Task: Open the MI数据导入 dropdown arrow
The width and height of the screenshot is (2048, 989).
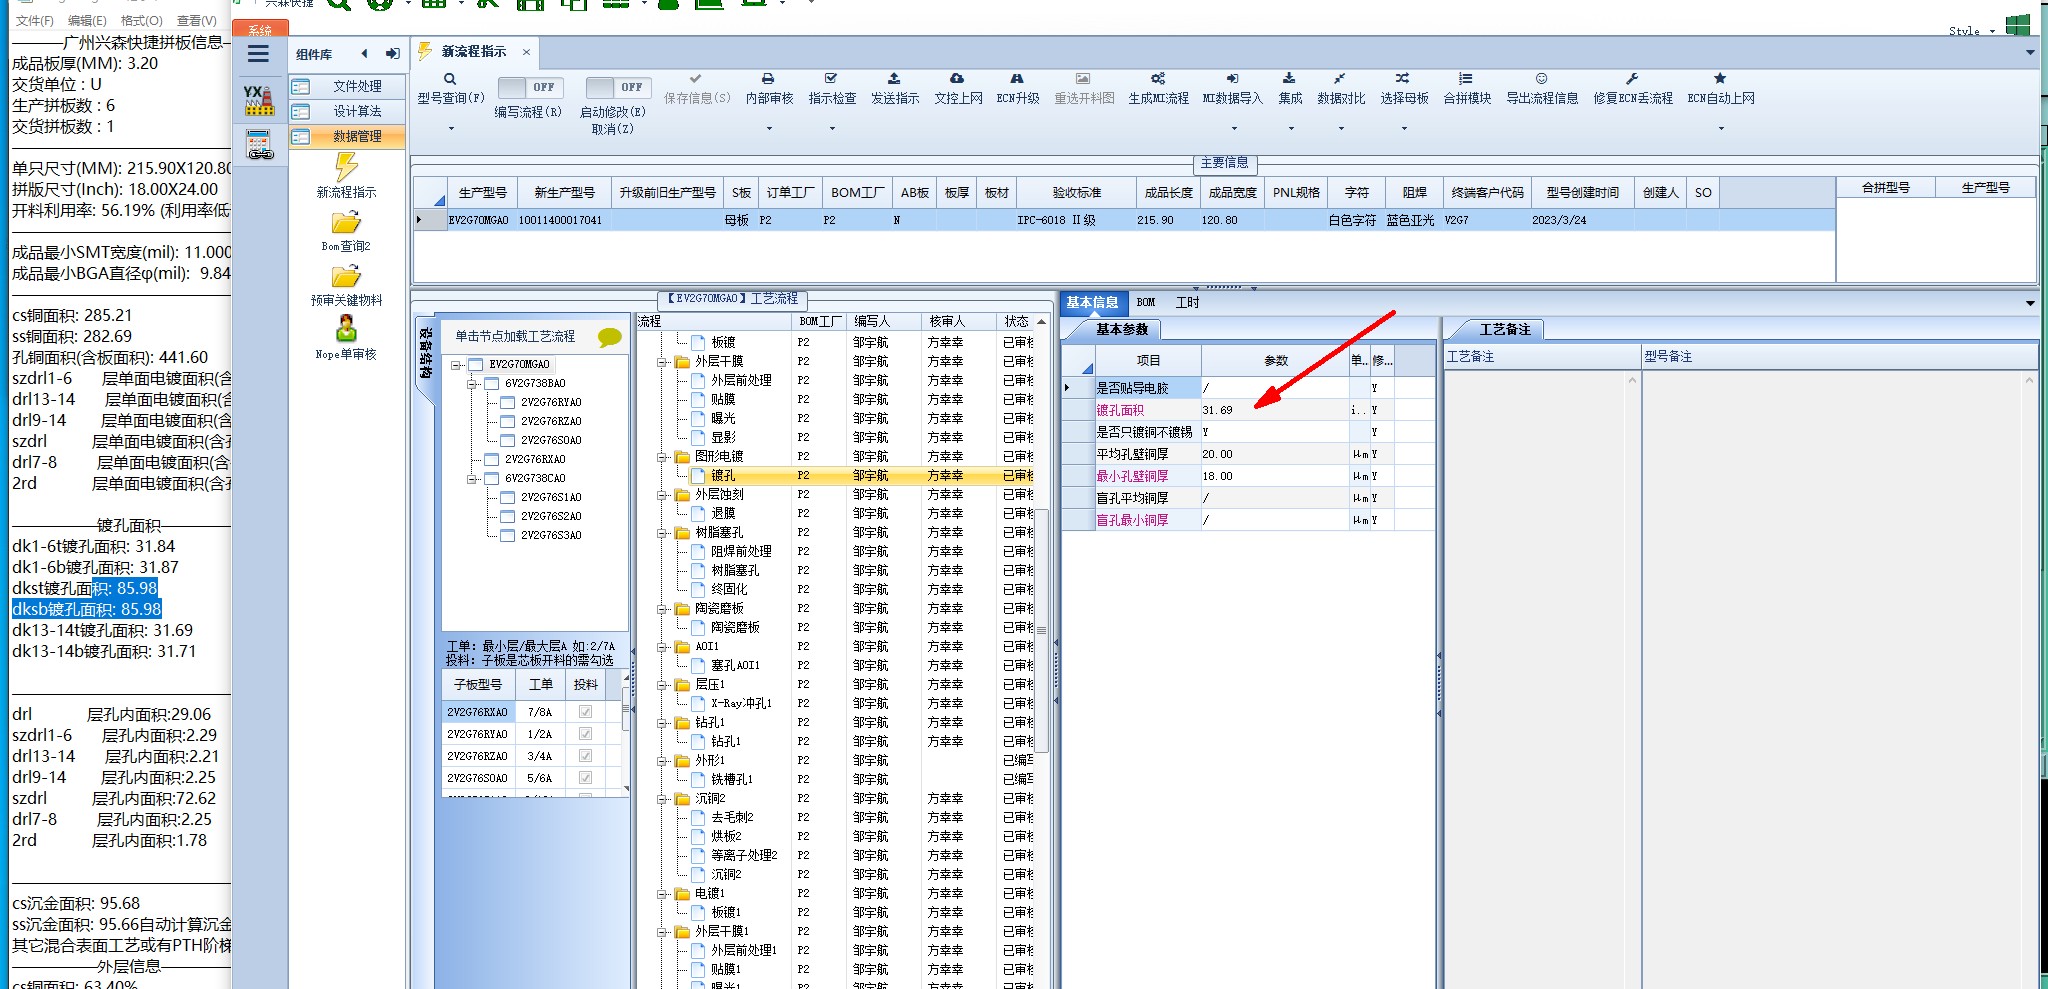Action: [1234, 128]
